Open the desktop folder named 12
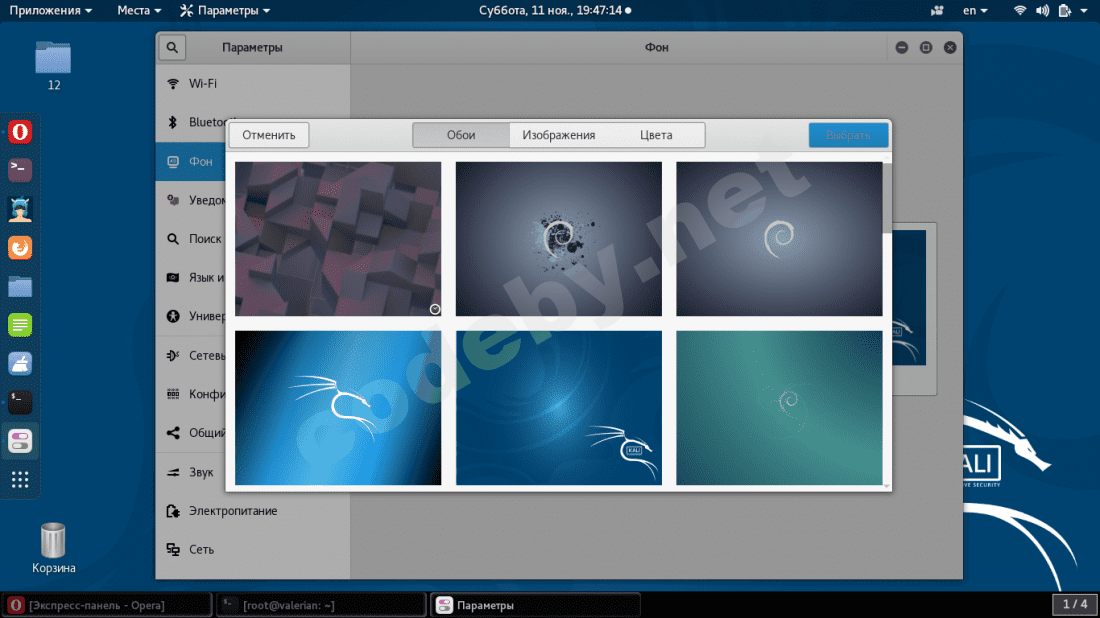Image resolution: width=1100 pixels, height=618 pixels. pos(53,66)
